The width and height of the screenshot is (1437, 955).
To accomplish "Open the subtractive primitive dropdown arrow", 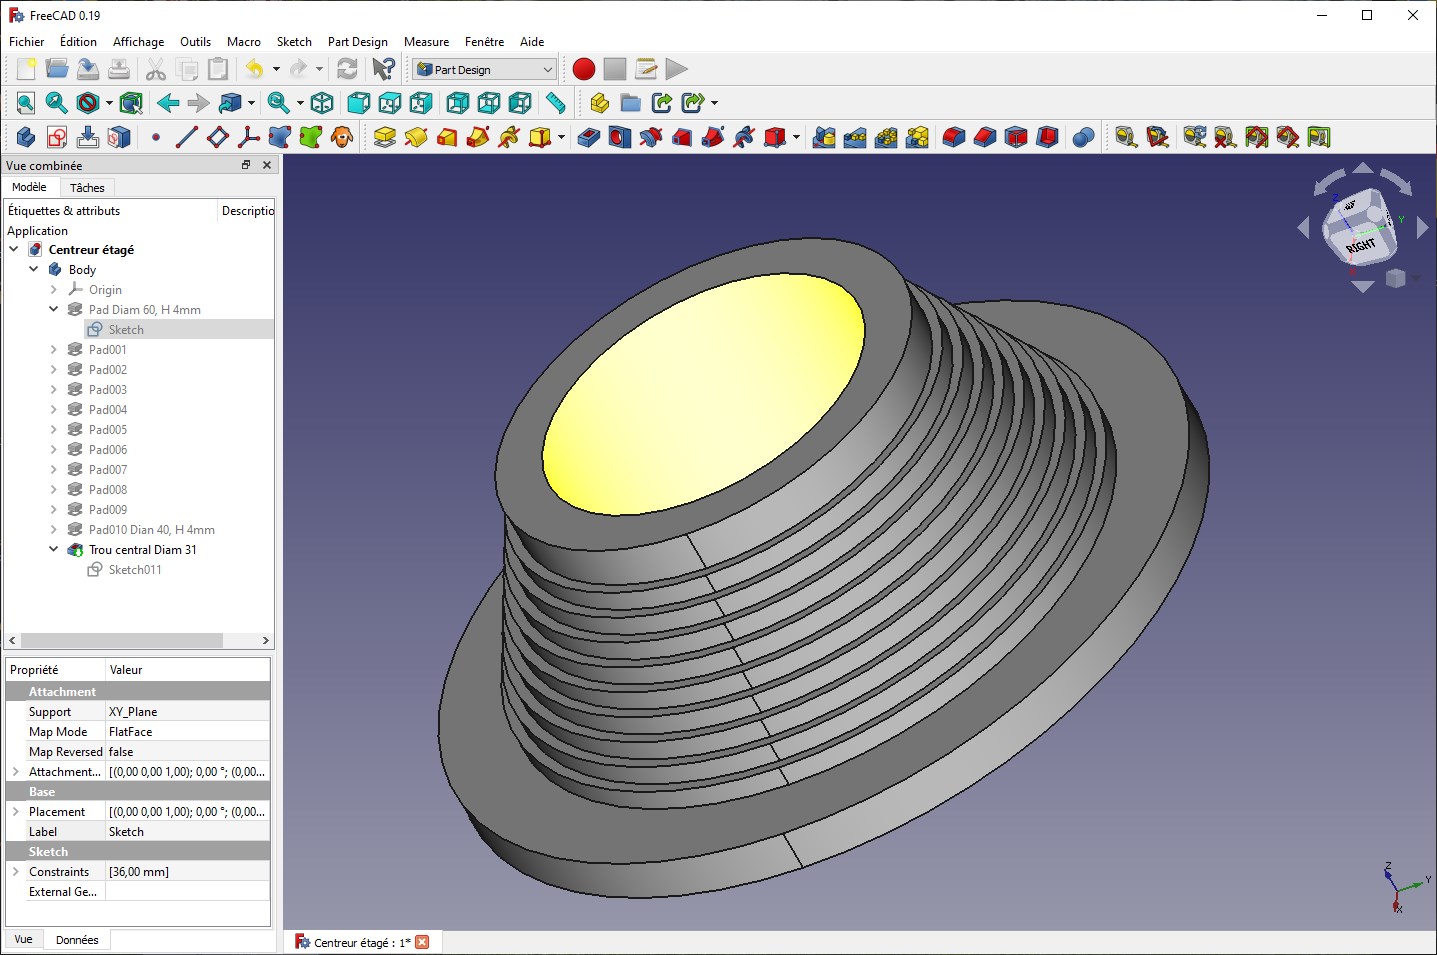I will pyautogui.click(x=796, y=137).
